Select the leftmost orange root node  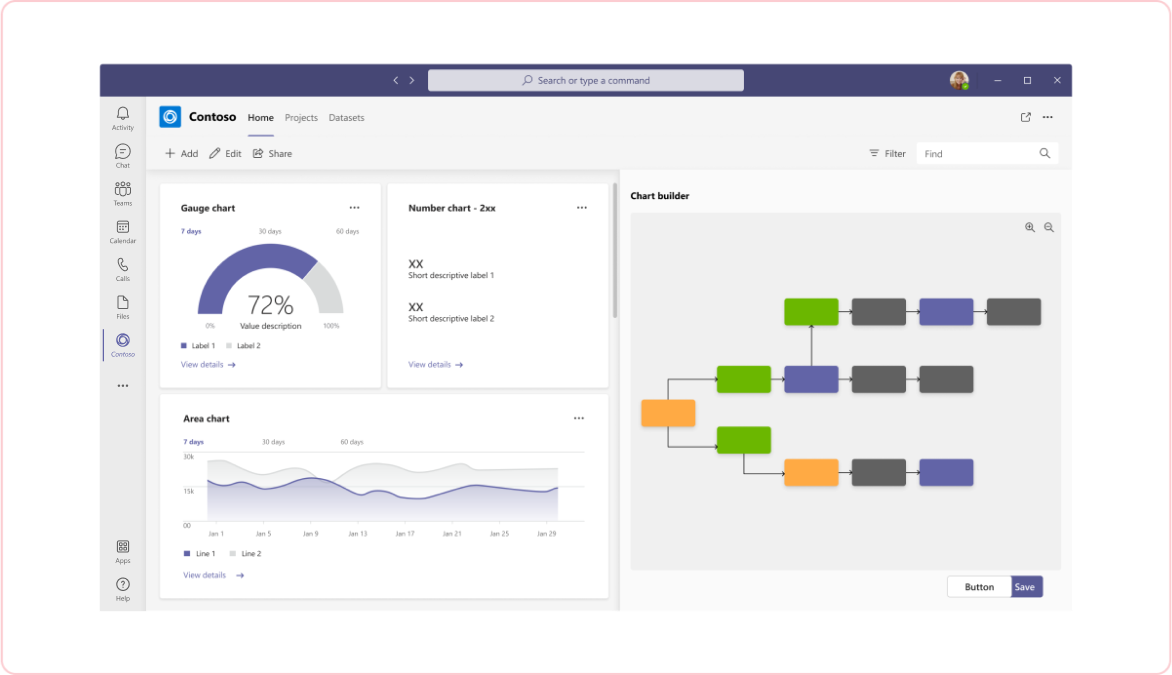coord(668,413)
